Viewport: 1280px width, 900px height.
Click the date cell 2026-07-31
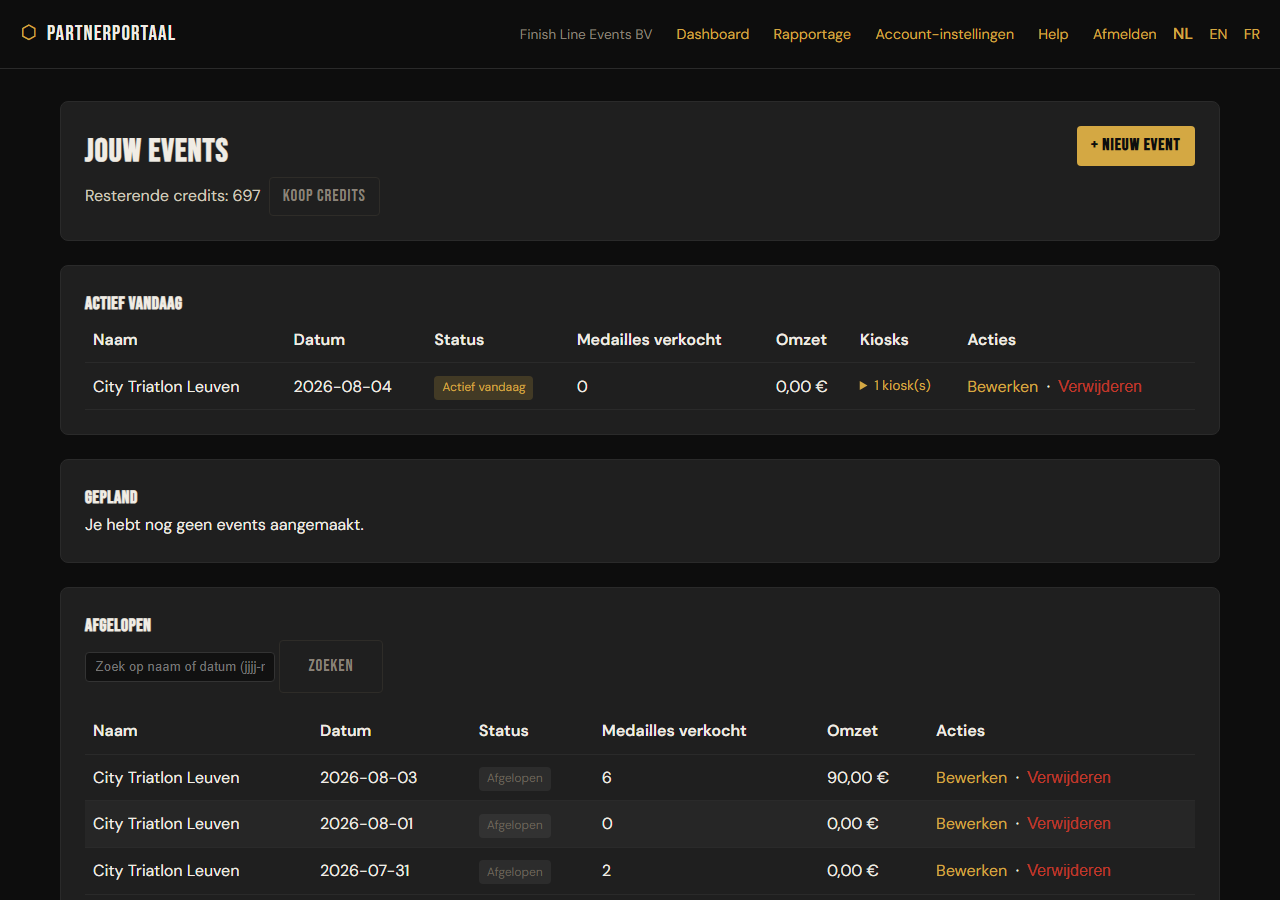(365, 871)
